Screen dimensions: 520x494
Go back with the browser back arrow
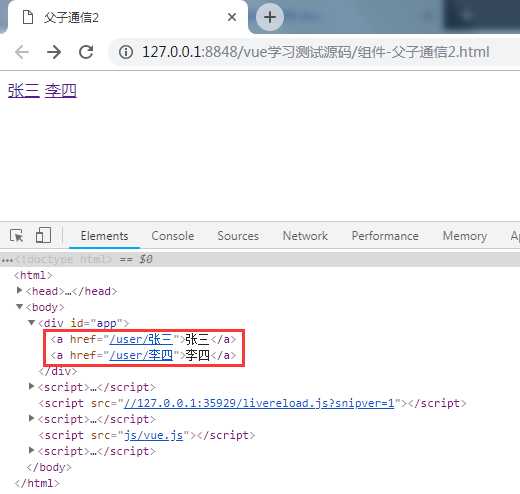coord(22,52)
